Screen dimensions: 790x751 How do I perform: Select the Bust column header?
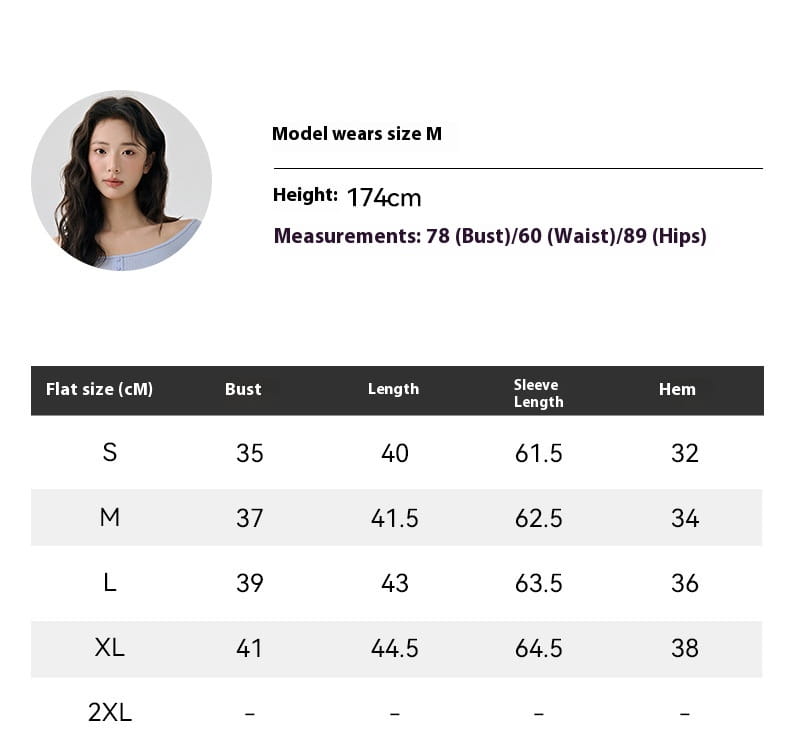[x=243, y=389]
